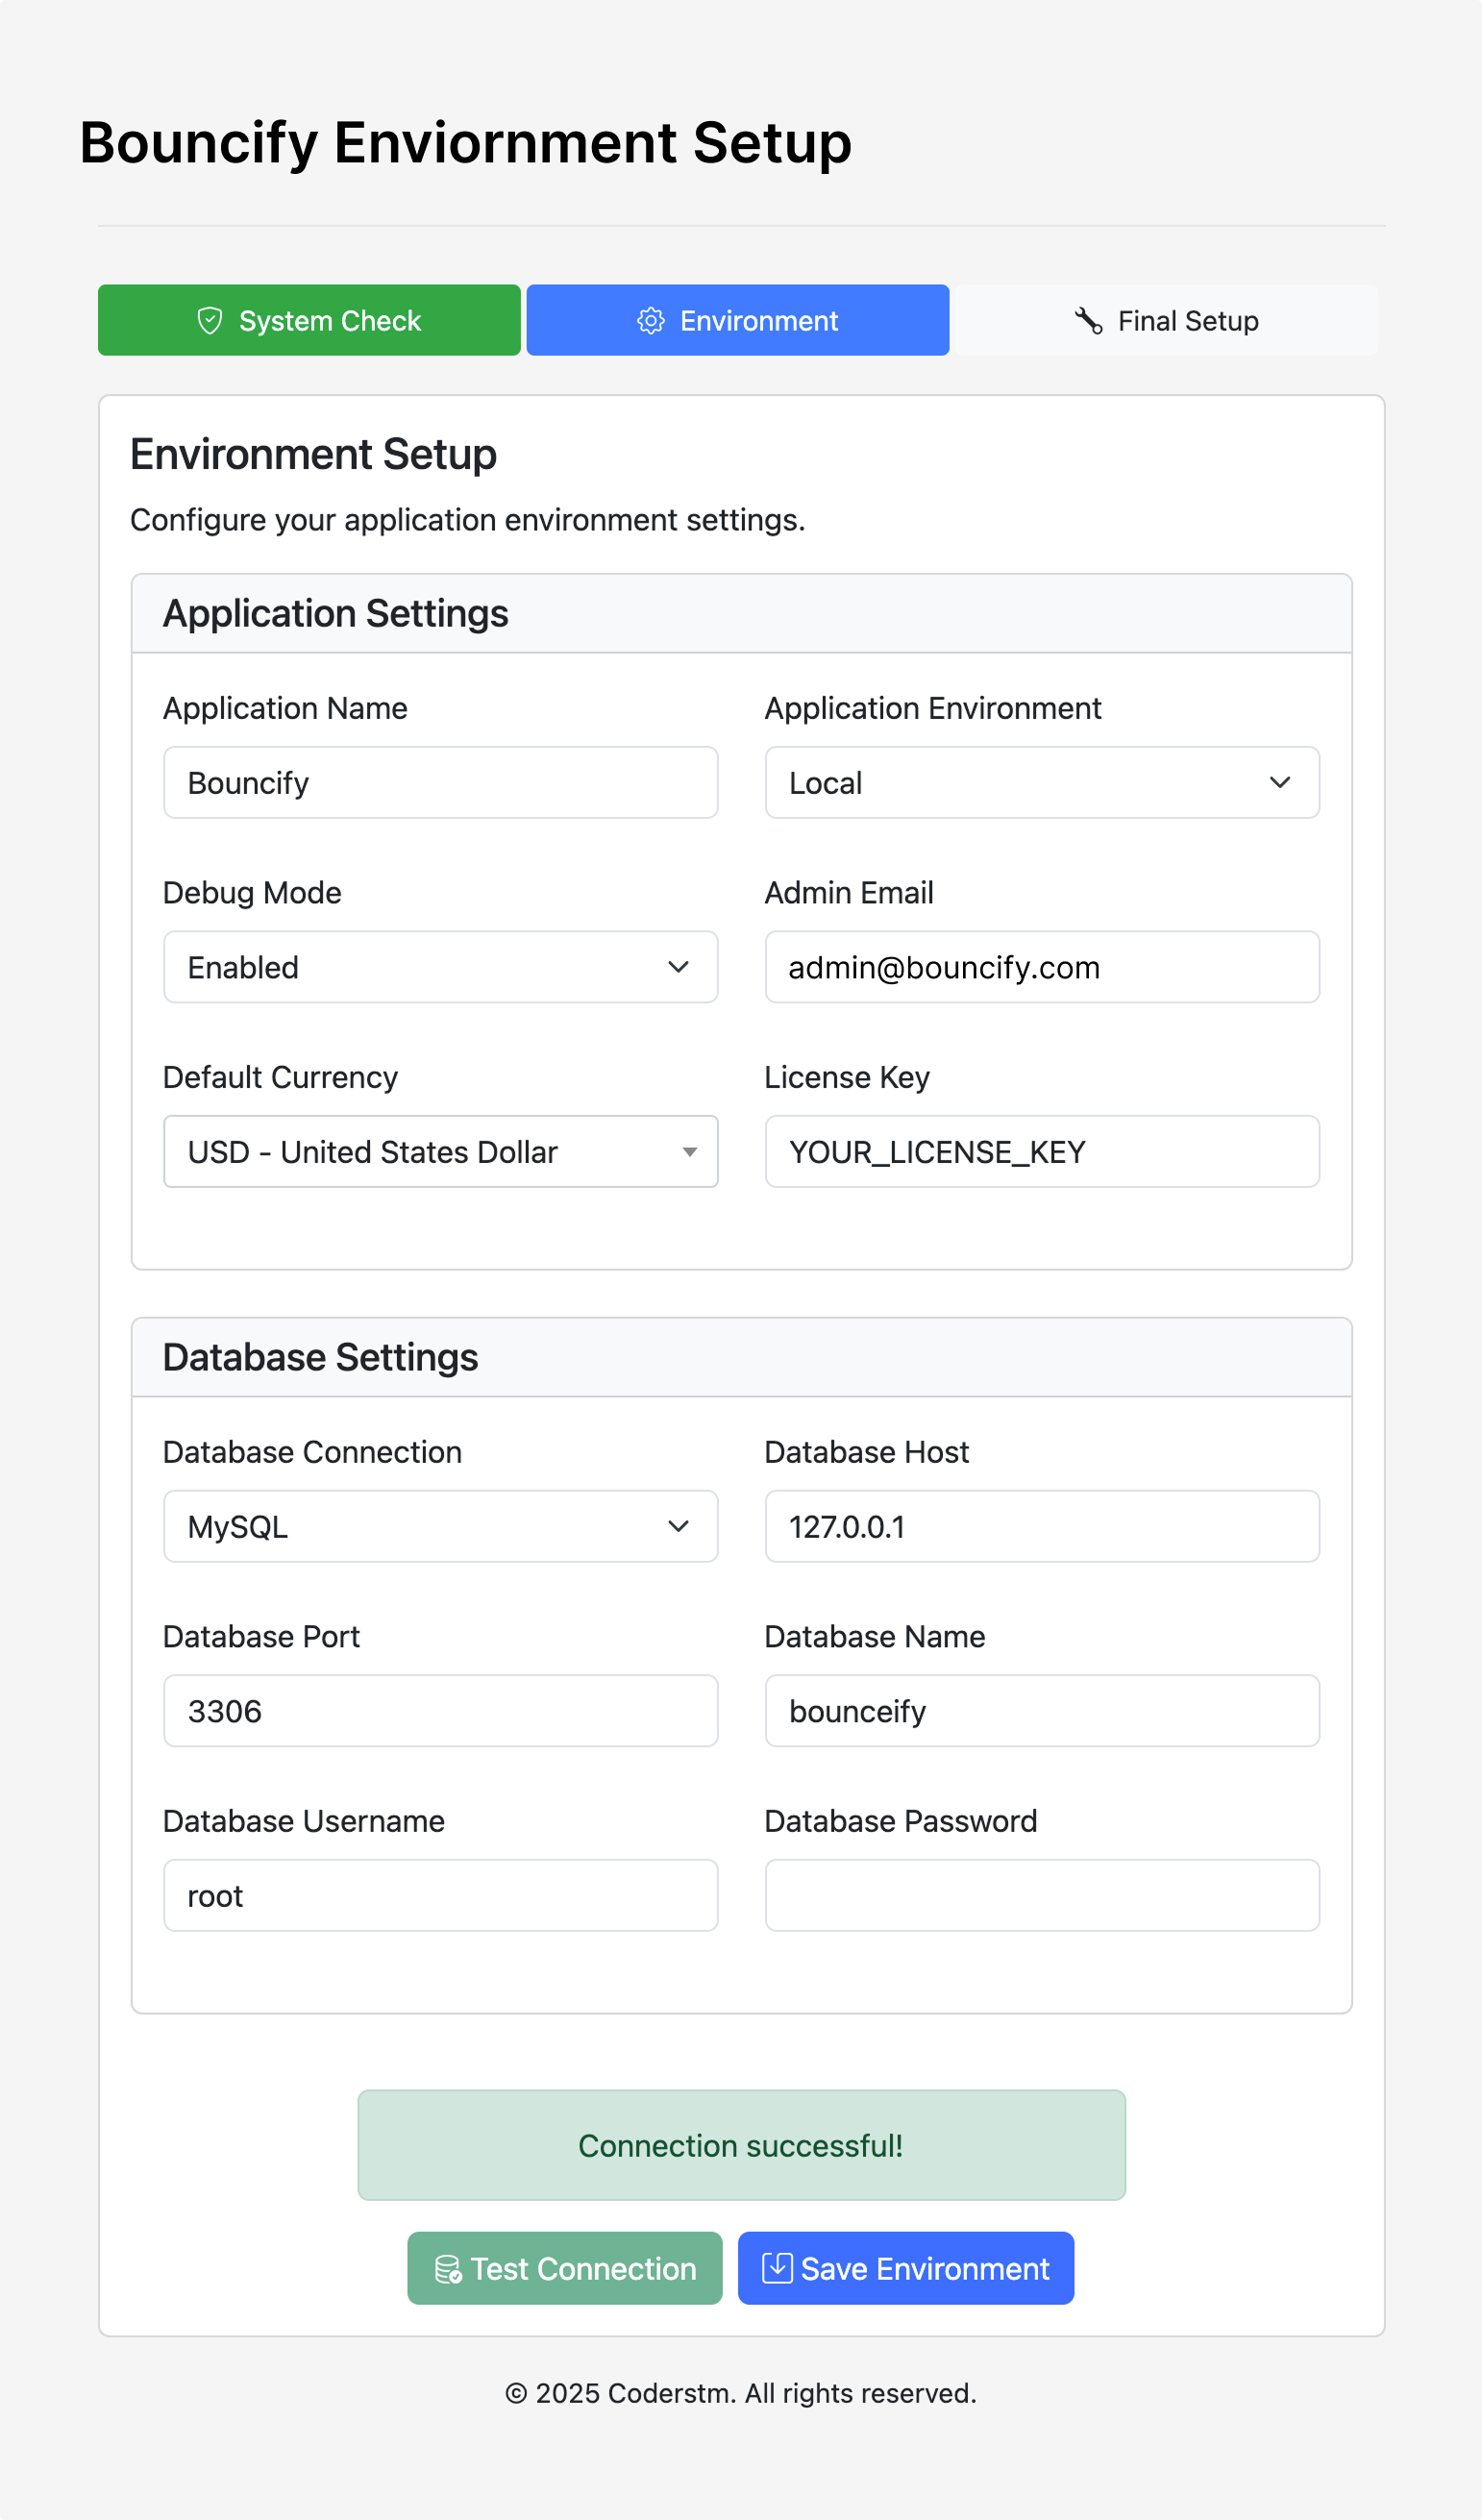The width and height of the screenshot is (1482, 2520).
Task: Focus the Application Name field
Action: [440, 782]
